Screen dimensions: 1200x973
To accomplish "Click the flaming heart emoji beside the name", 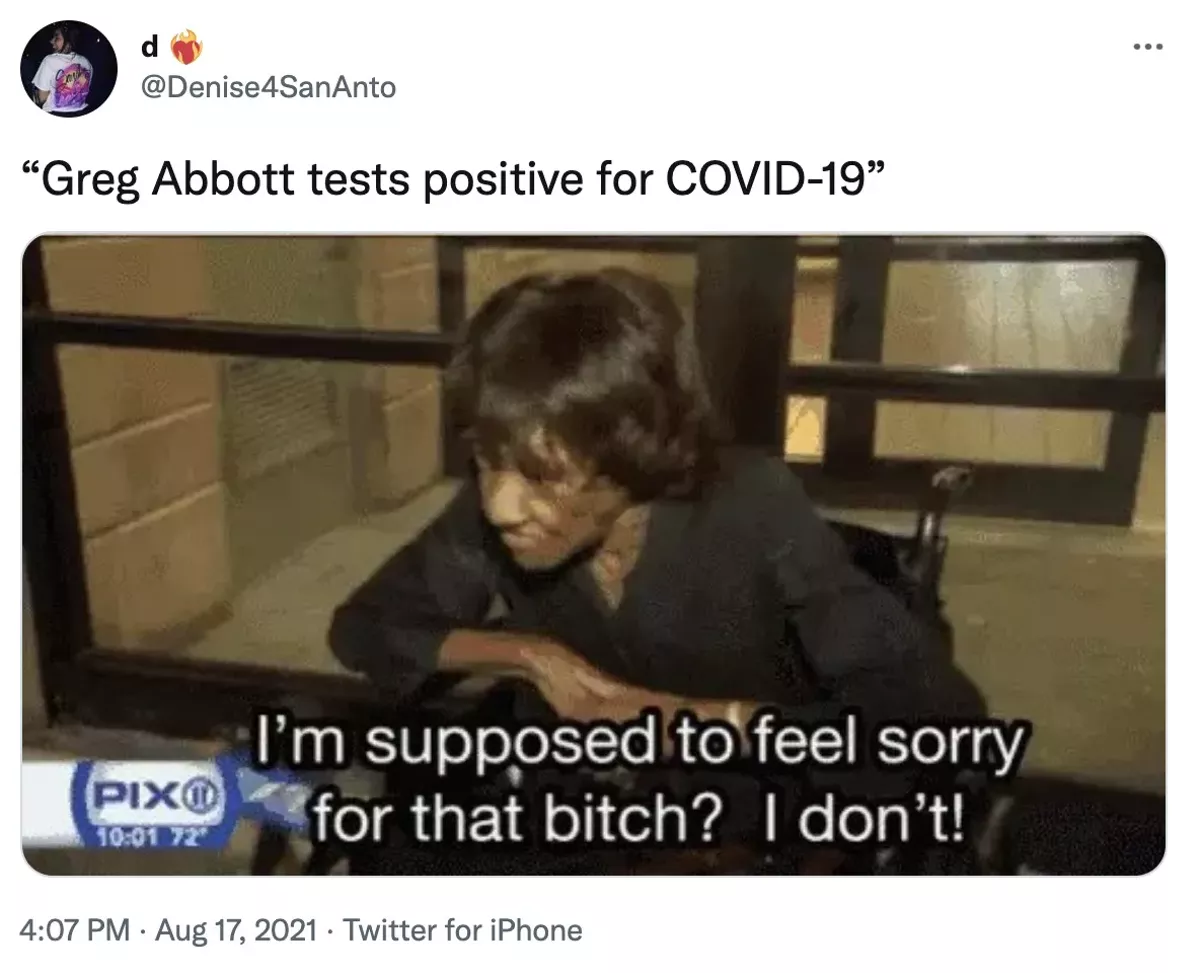I will click(x=184, y=47).
